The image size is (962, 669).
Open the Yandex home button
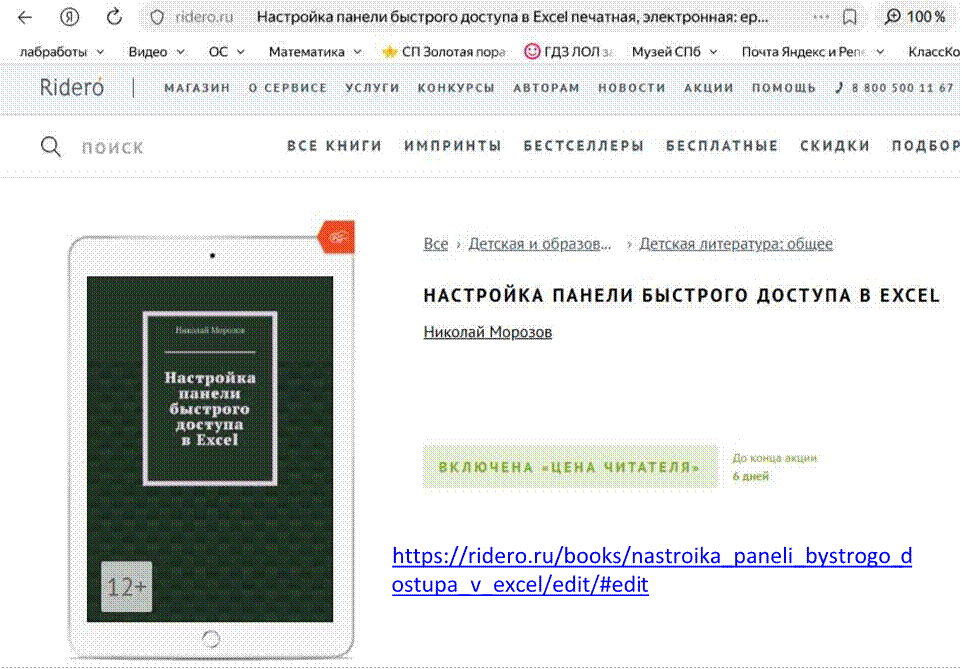[69, 17]
